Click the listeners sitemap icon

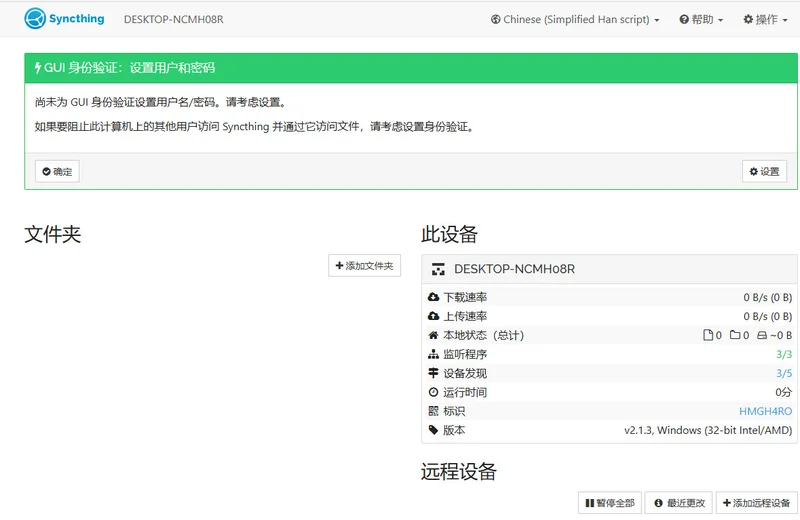click(433, 354)
